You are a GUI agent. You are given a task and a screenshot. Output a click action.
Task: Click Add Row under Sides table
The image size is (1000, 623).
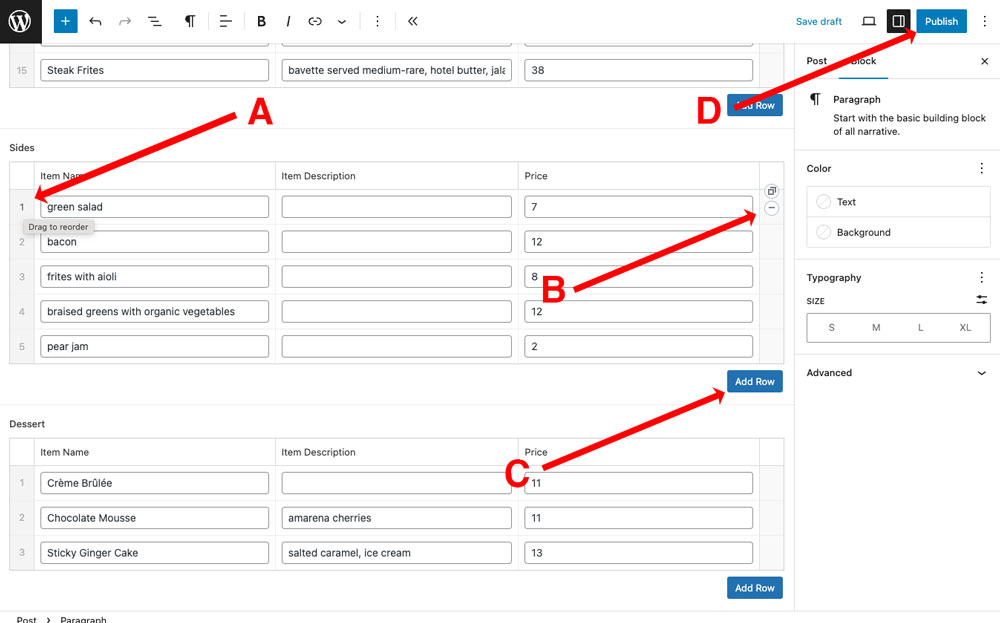tap(754, 381)
